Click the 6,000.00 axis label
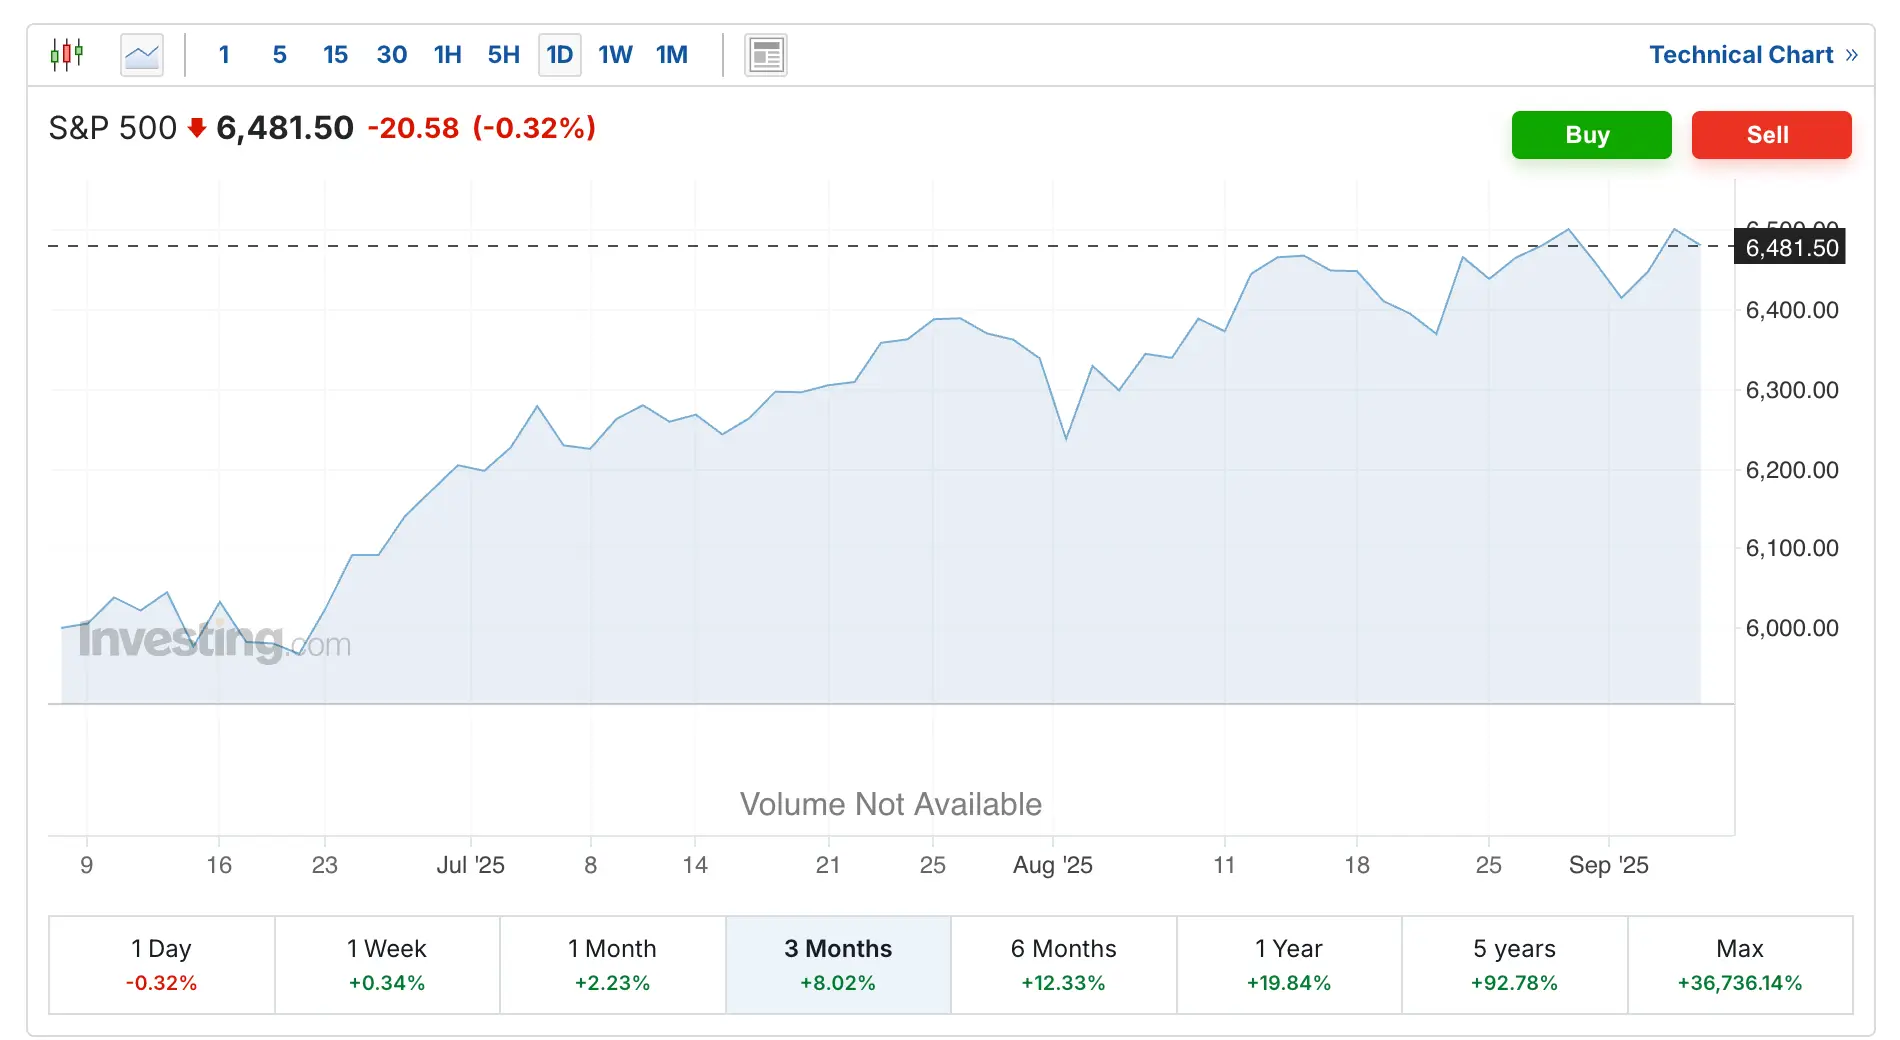The width and height of the screenshot is (1900, 1040). coord(1792,628)
